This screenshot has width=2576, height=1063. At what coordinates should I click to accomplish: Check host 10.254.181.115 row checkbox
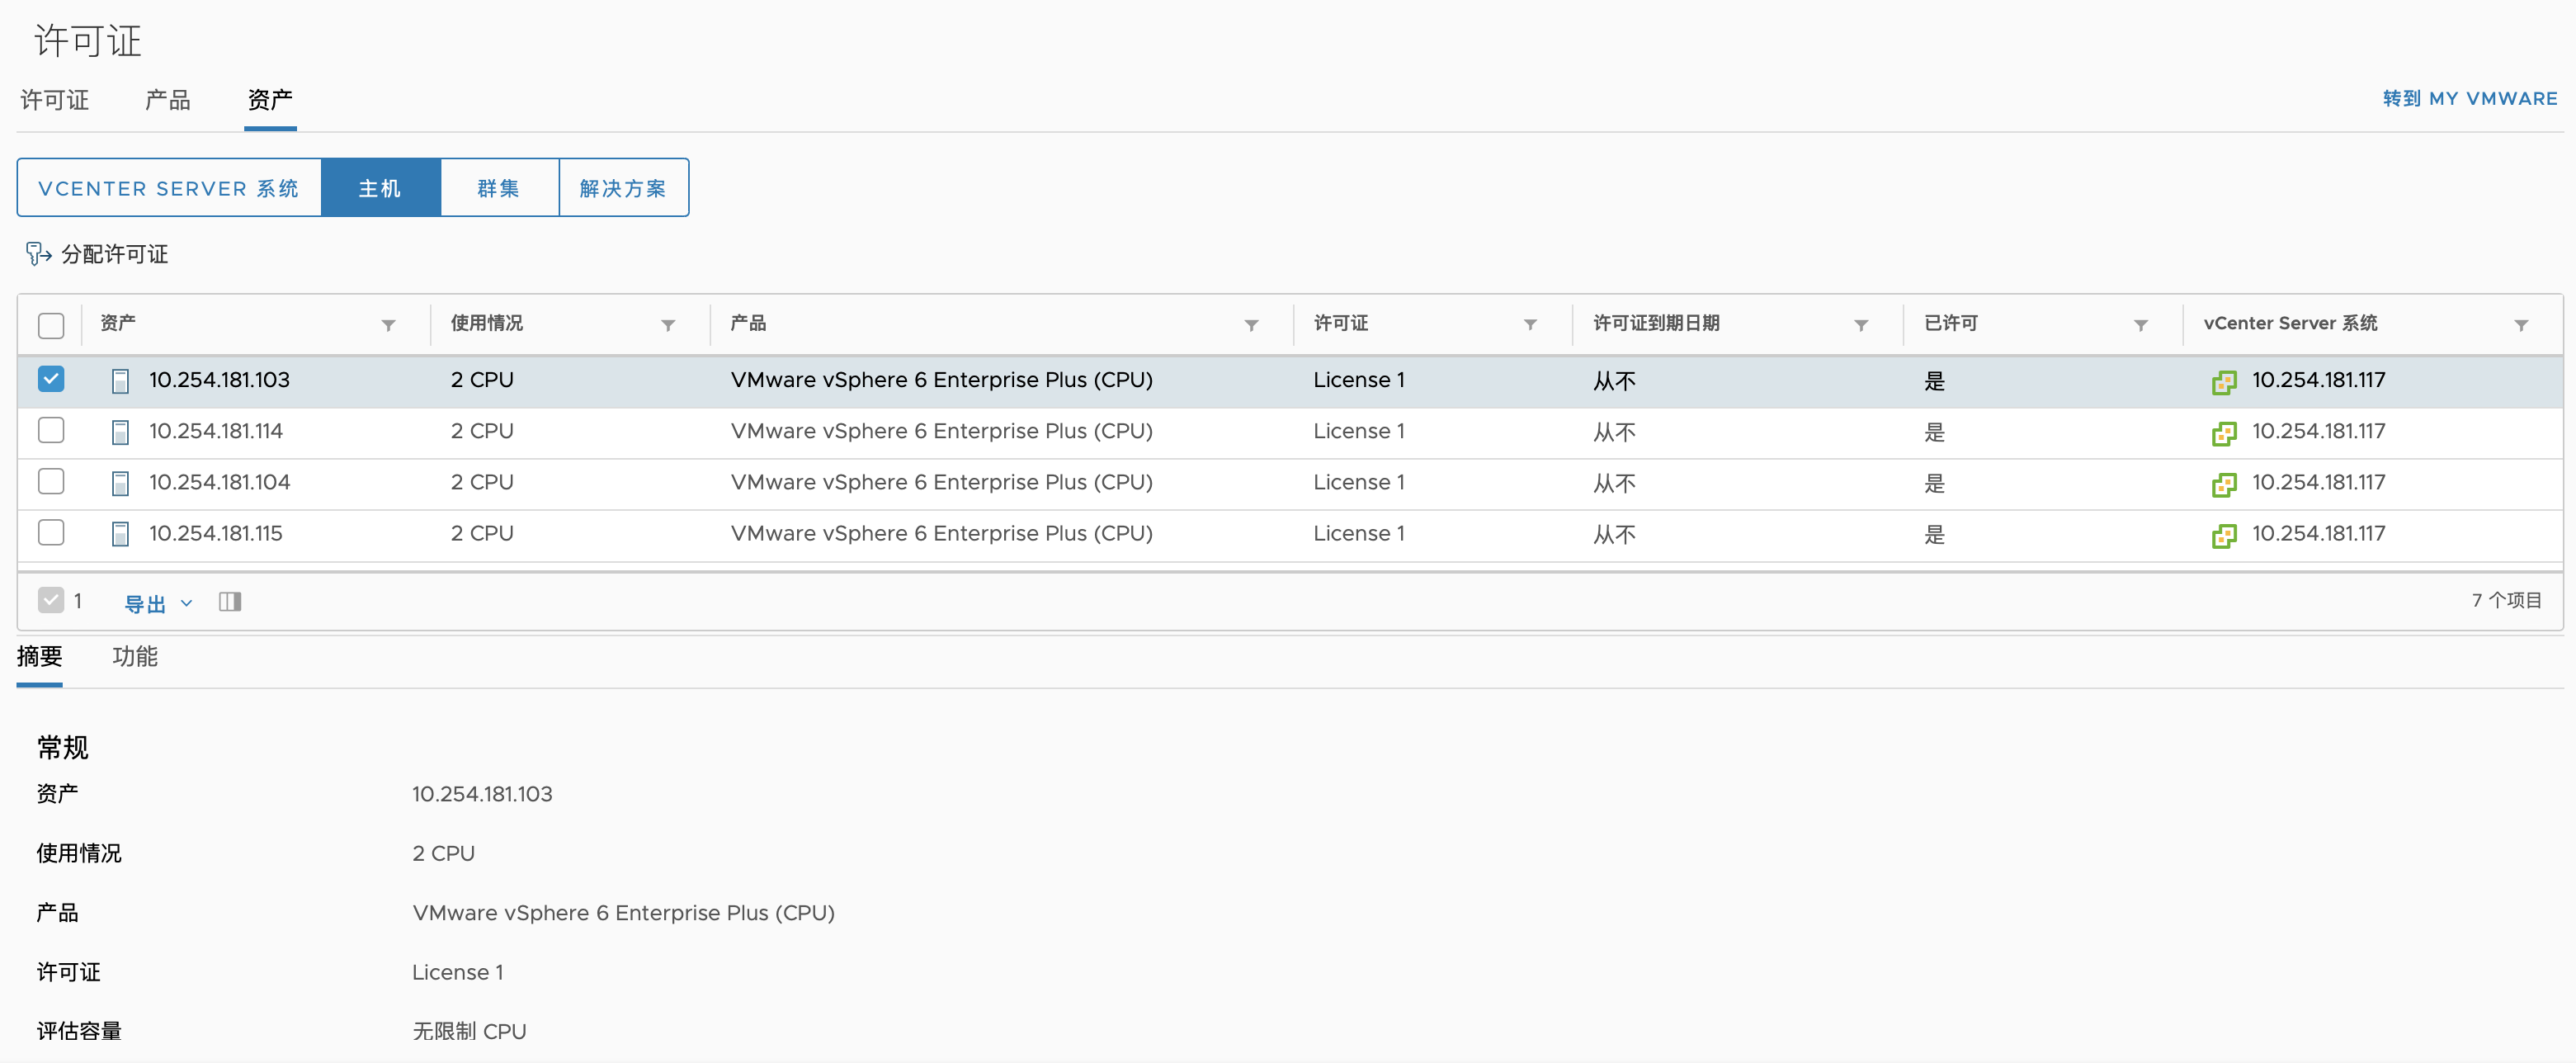(51, 532)
